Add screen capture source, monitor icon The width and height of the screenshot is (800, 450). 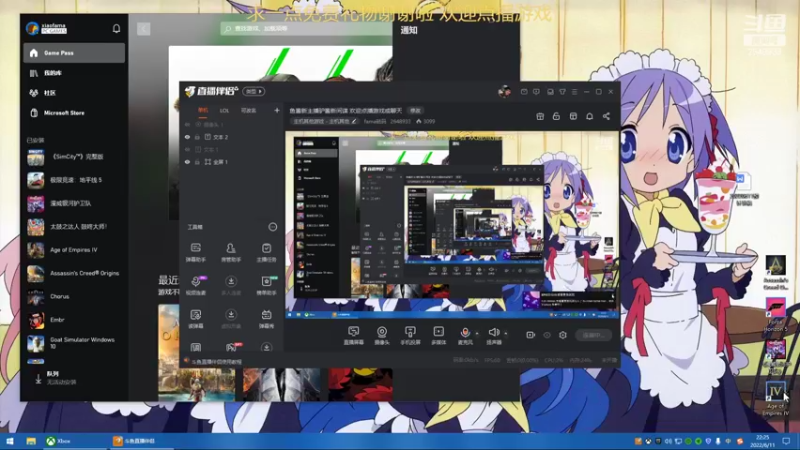pyautogui.click(x=354, y=336)
